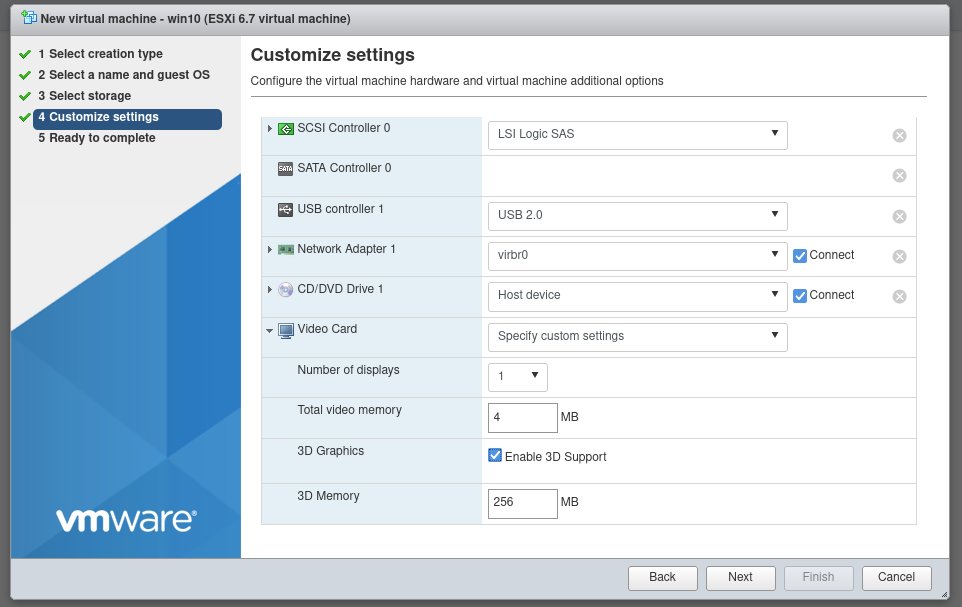
Task: Go to step 3 Select storage
Action: point(85,96)
